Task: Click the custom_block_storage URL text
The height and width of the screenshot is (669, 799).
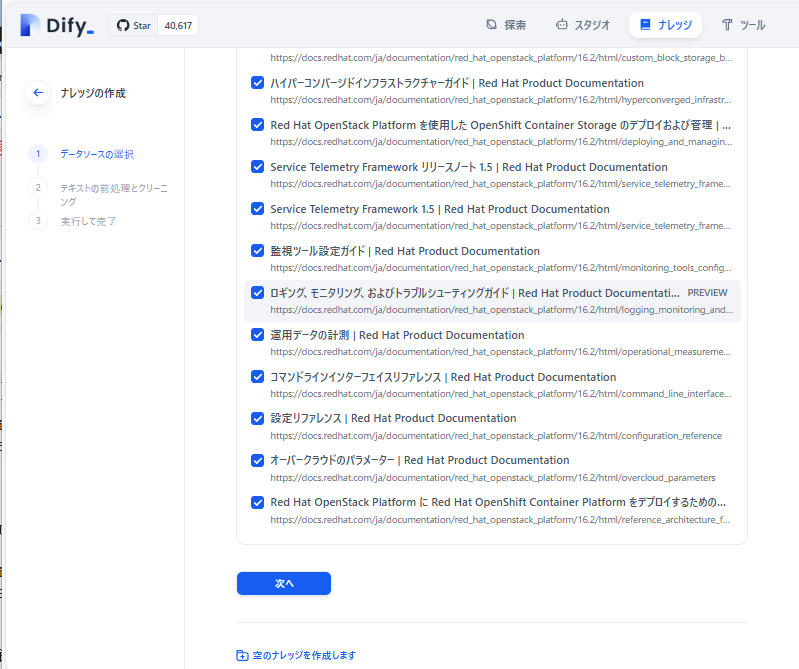Action: [501, 58]
